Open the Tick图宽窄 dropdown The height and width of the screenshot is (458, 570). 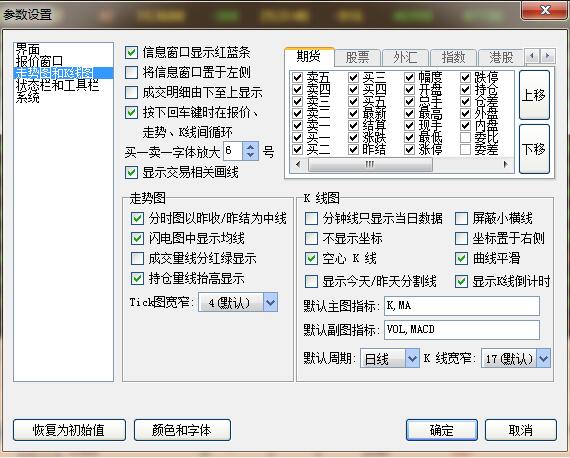click(x=270, y=302)
